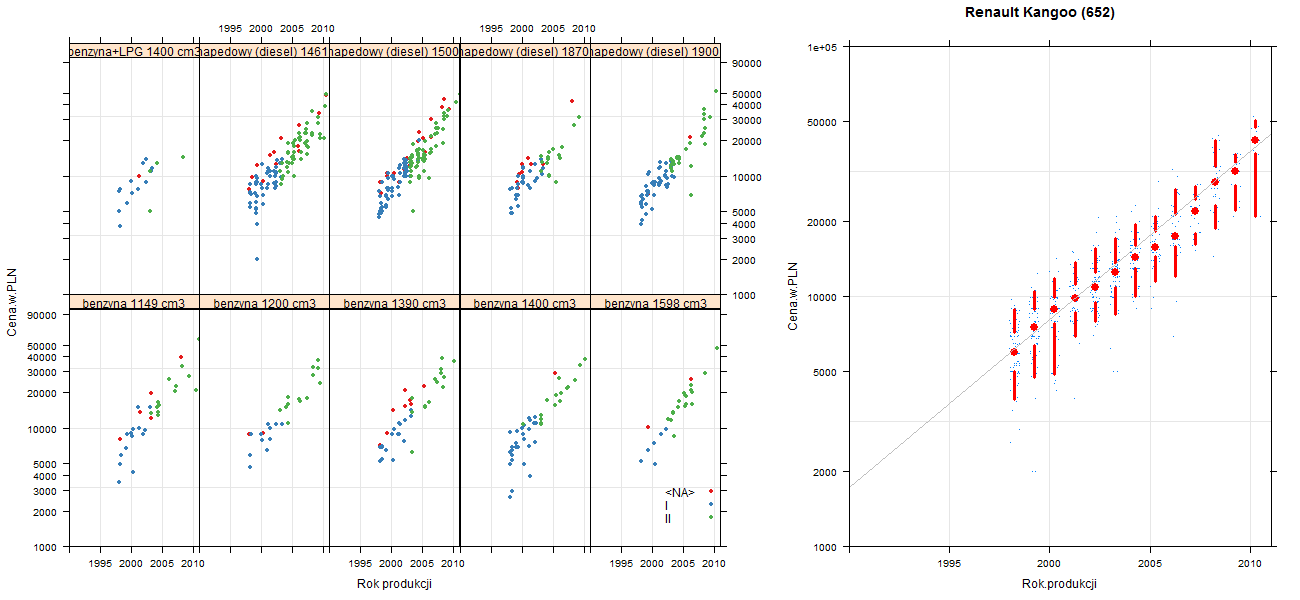The image size is (1300, 600).
Task: Click the '2005' x-axis tick of the Kangoo chart
Action: tap(1150, 564)
